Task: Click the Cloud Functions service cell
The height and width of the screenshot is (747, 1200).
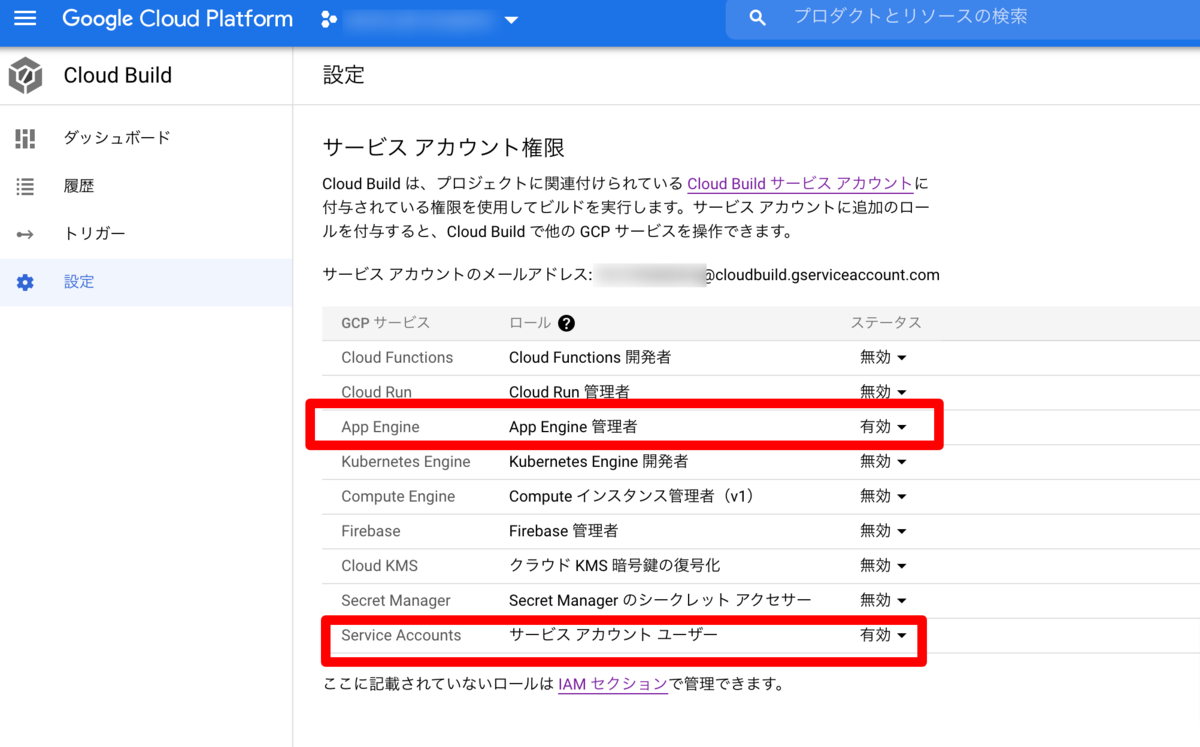Action: tap(397, 357)
